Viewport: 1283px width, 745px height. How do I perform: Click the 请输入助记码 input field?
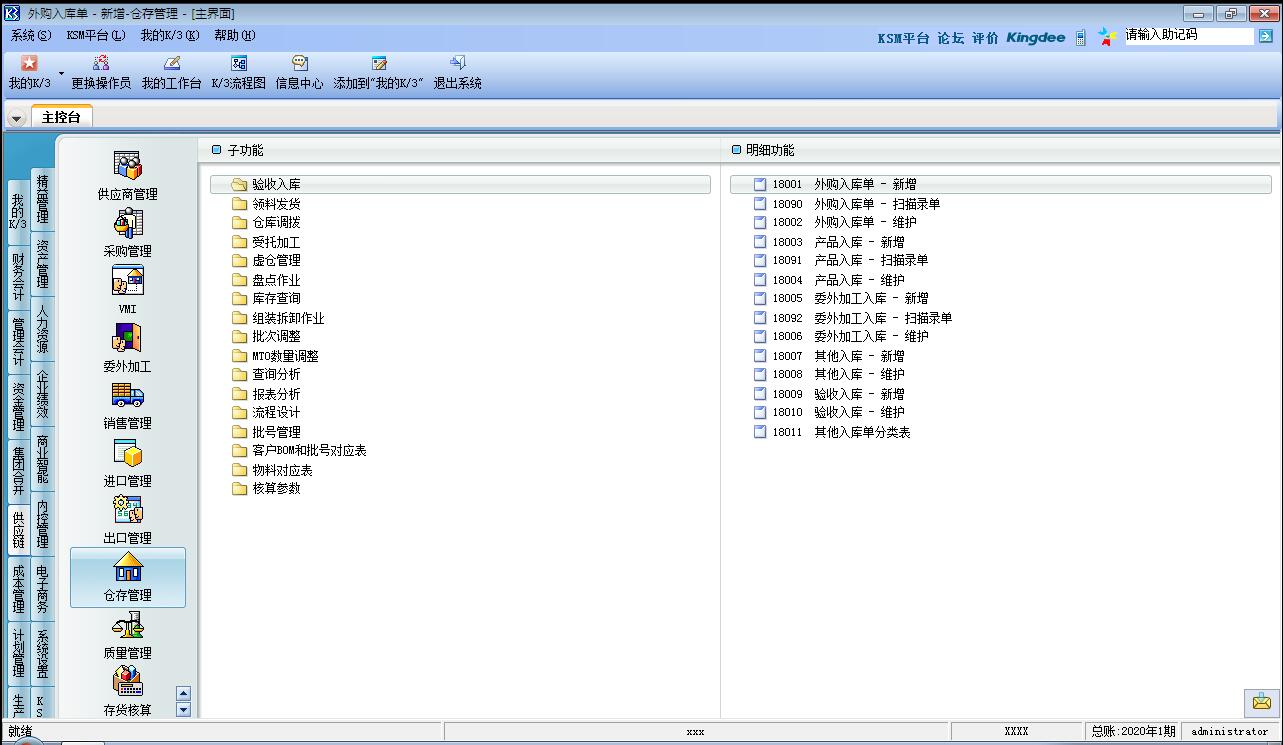click(1187, 35)
